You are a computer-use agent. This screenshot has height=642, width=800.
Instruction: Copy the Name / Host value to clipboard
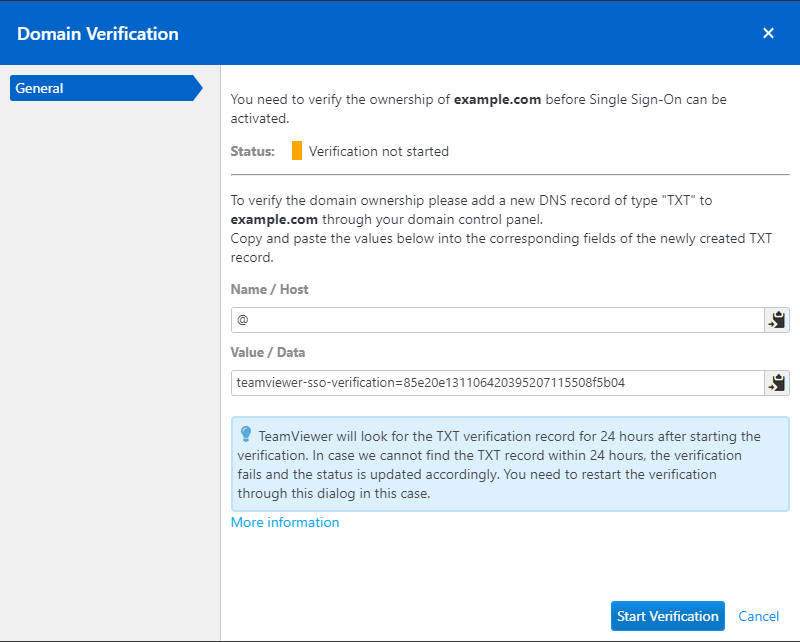coord(777,320)
